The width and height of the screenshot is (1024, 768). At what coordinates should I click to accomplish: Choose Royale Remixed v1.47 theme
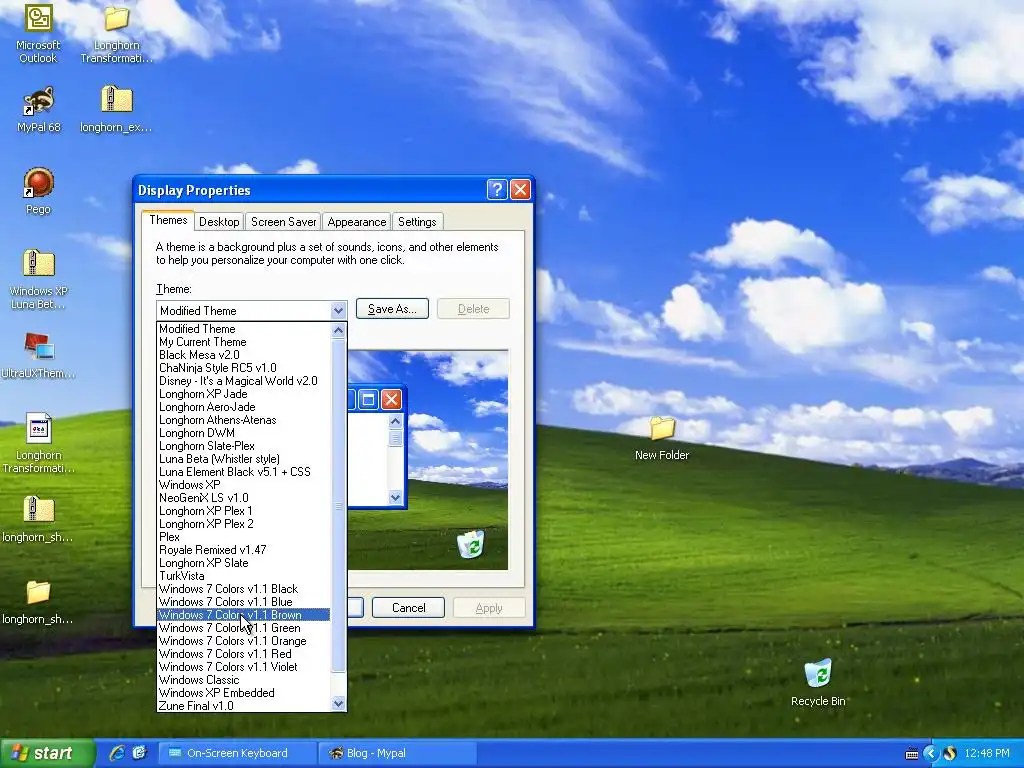coord(244,550)
